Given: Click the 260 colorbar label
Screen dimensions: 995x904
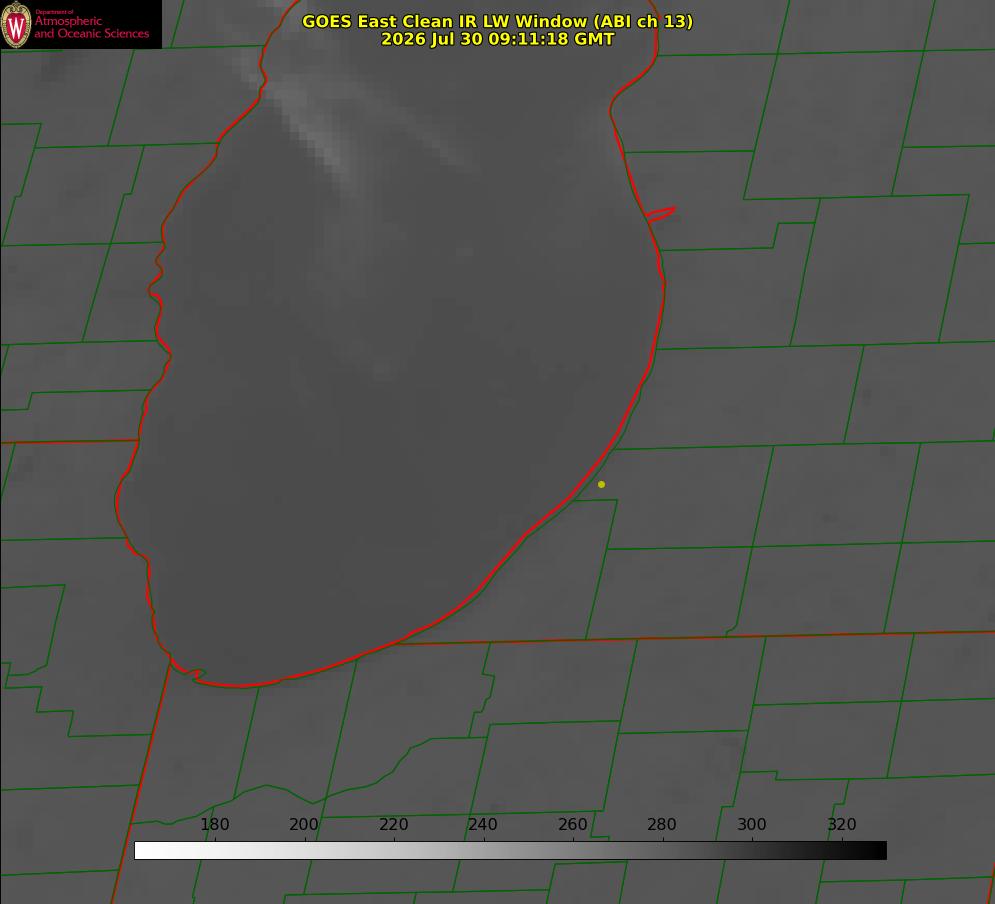Looking at the screenshot, I should click(572, 824).
